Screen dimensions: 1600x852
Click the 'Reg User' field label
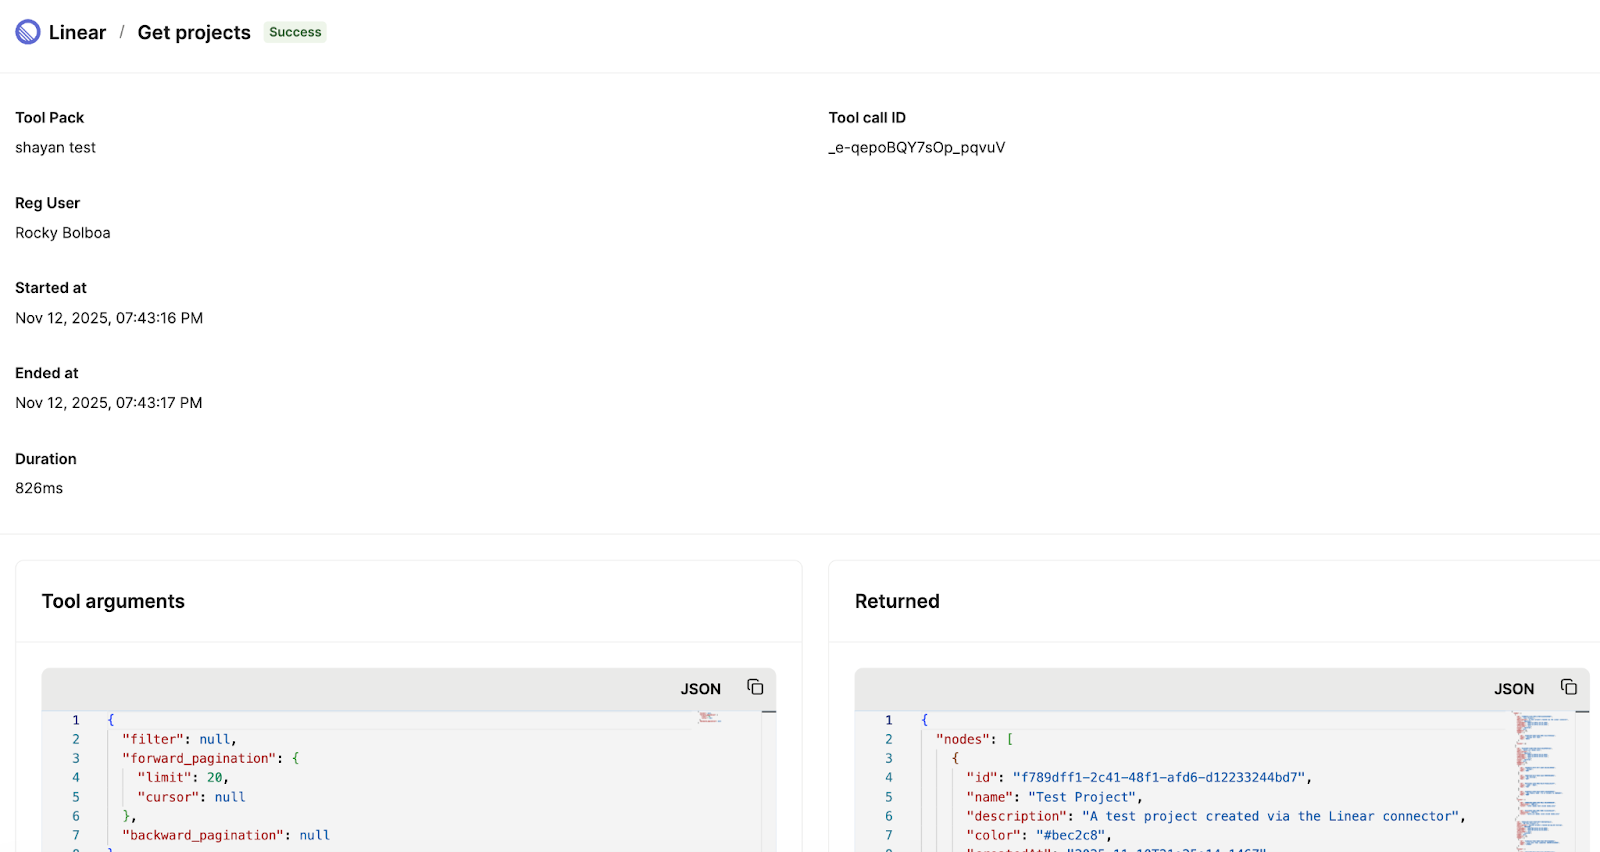tap(48, 203)
